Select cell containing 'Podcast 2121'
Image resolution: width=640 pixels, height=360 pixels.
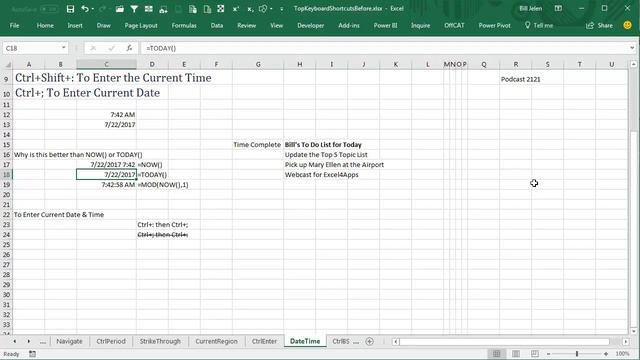coord(516,78)
